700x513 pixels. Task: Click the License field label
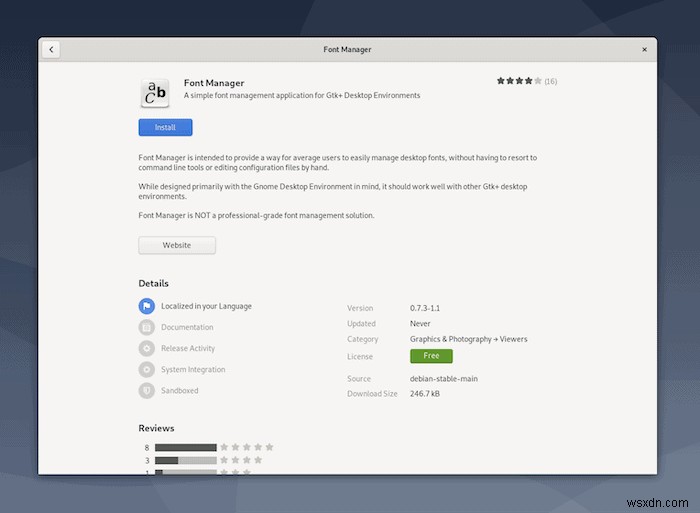click(360, 356)
